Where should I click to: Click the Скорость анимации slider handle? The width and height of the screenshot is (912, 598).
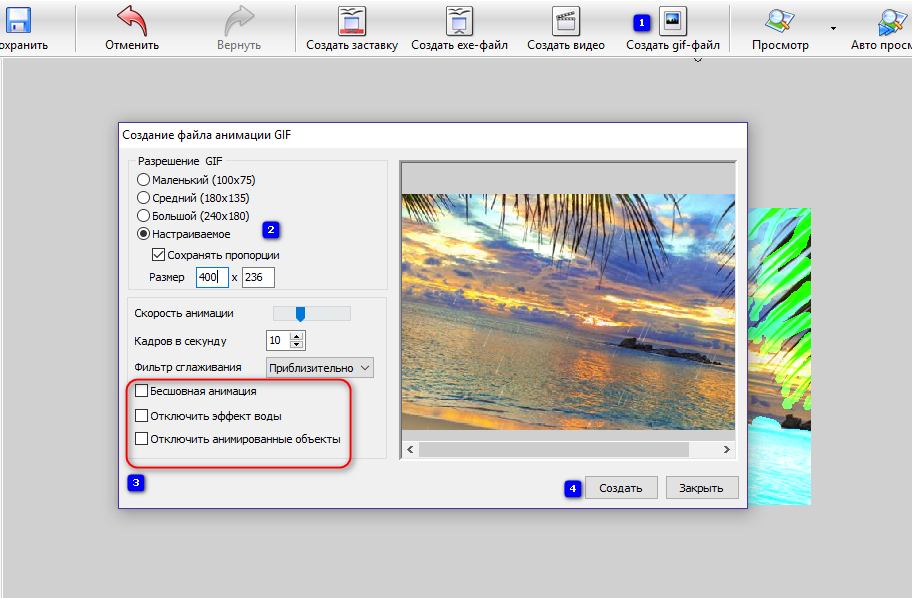click(x=300, y=314)
